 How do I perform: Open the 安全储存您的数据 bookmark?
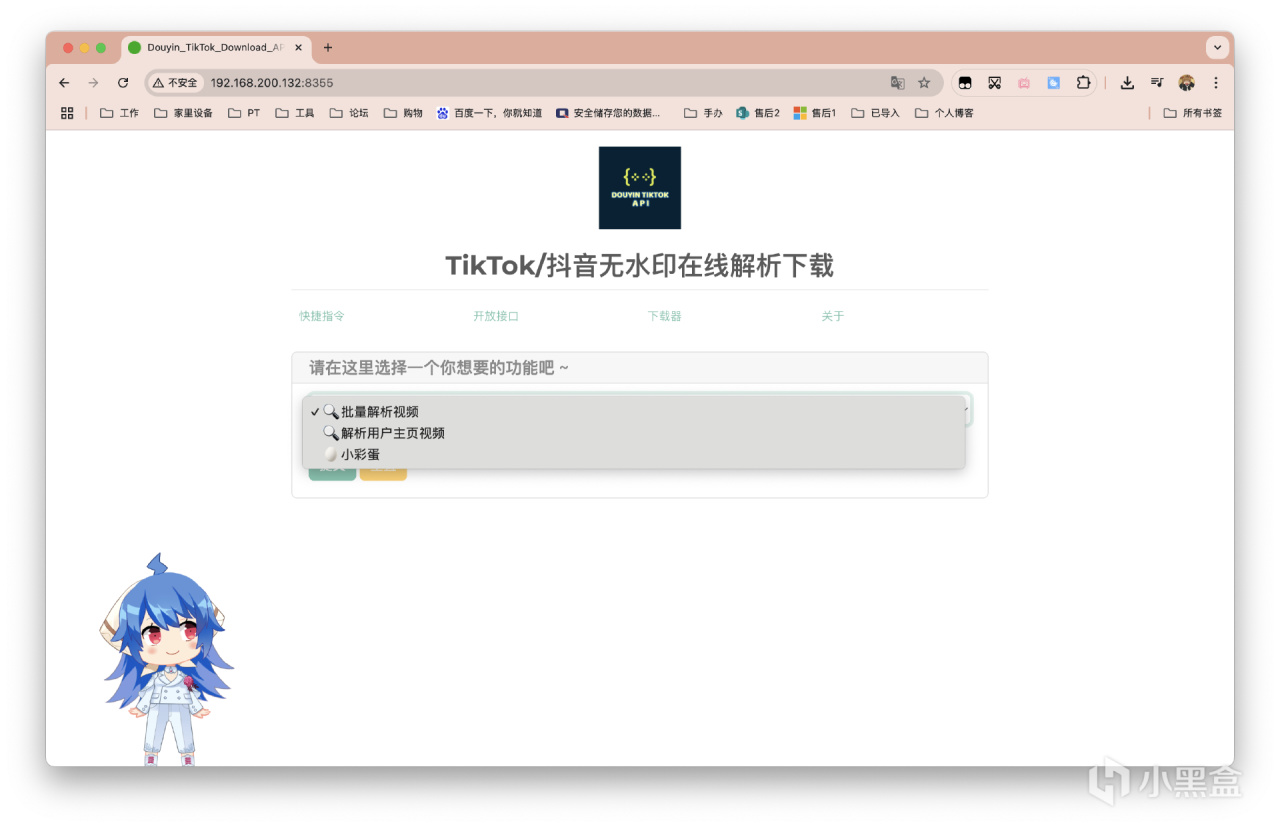coord(608,113)
